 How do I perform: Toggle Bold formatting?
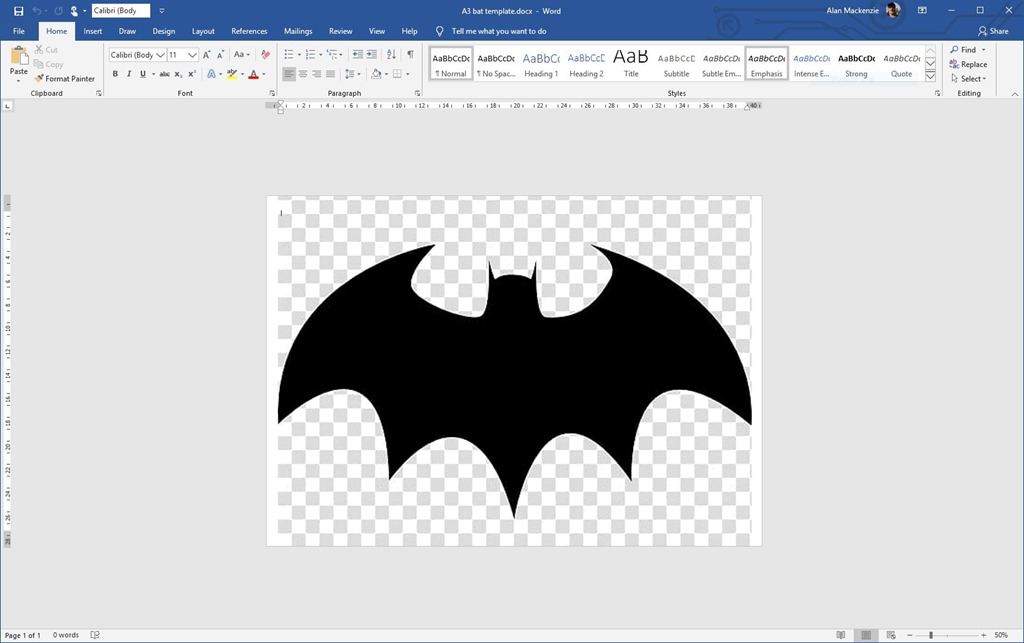115,74
